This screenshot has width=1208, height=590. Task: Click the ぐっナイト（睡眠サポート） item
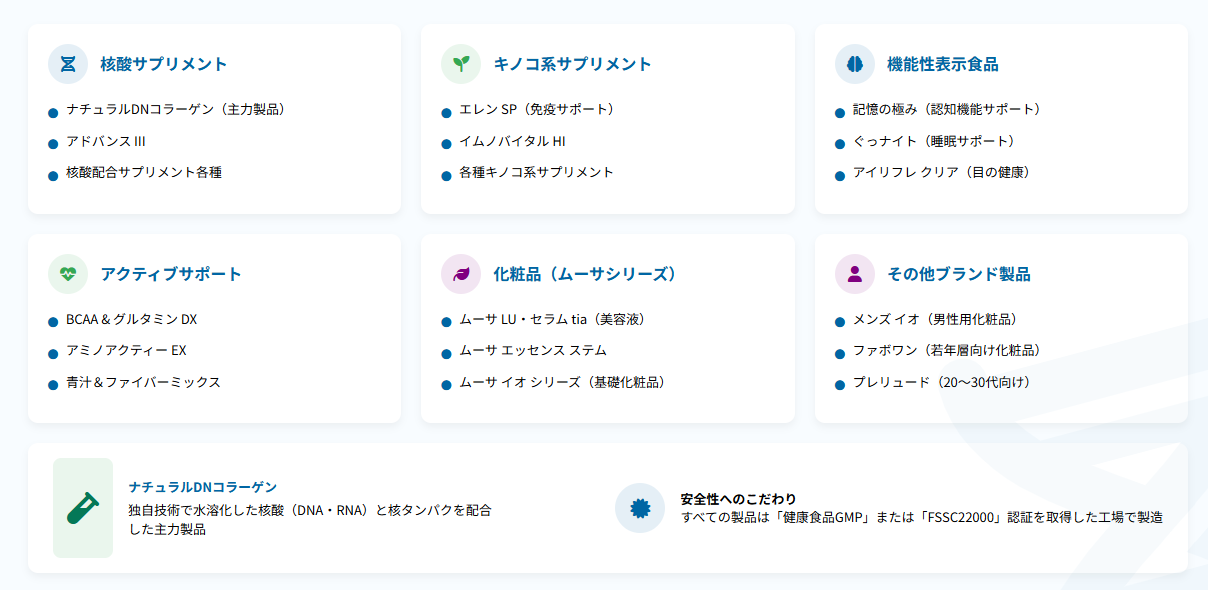937,141
